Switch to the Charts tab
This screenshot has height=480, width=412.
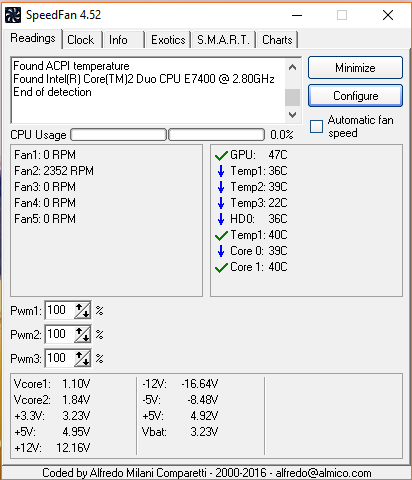point(277,40)
